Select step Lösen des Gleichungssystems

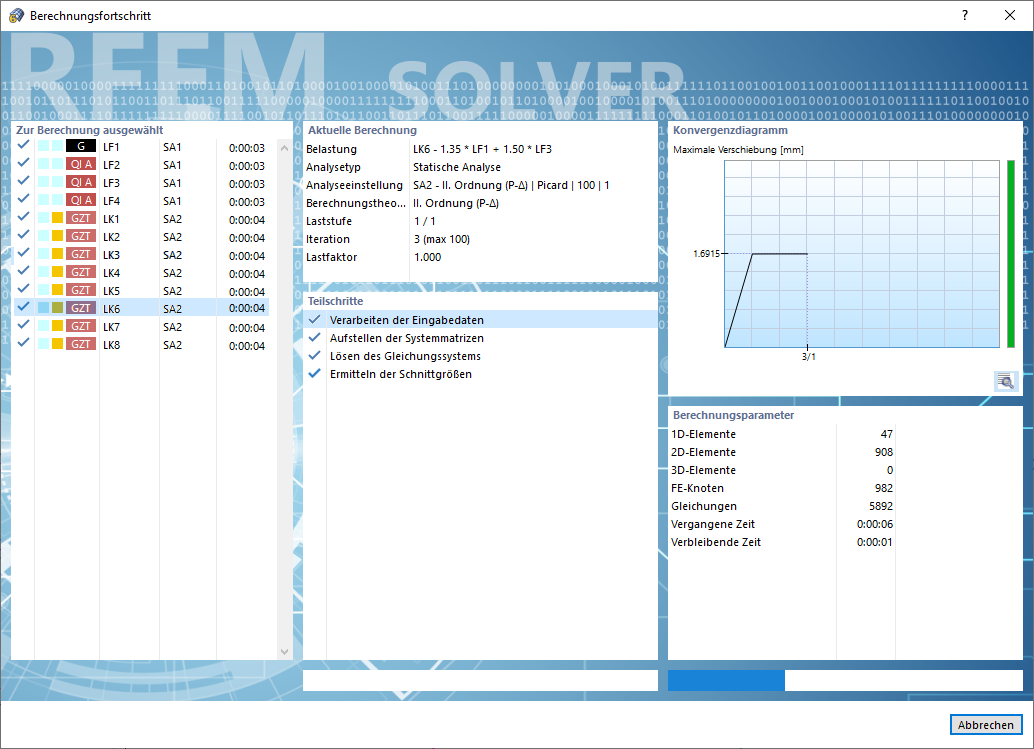coord(481,356)
